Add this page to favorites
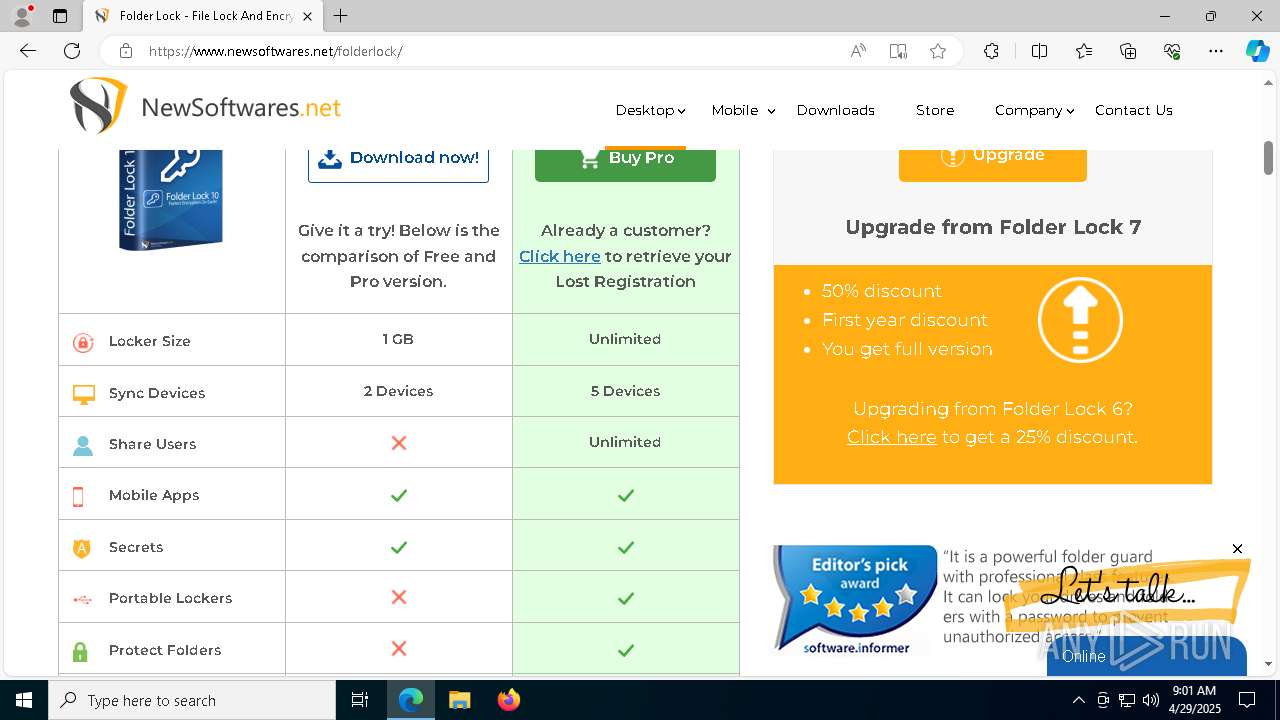 click(938, 51)
